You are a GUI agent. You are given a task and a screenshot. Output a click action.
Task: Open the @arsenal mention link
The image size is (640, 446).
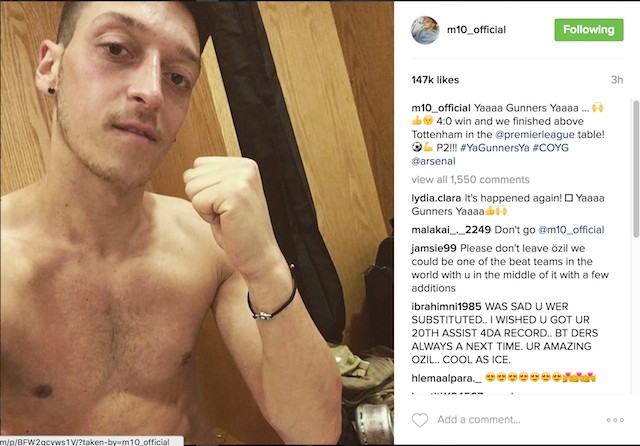pyautogui.click(x=433, y=161)
